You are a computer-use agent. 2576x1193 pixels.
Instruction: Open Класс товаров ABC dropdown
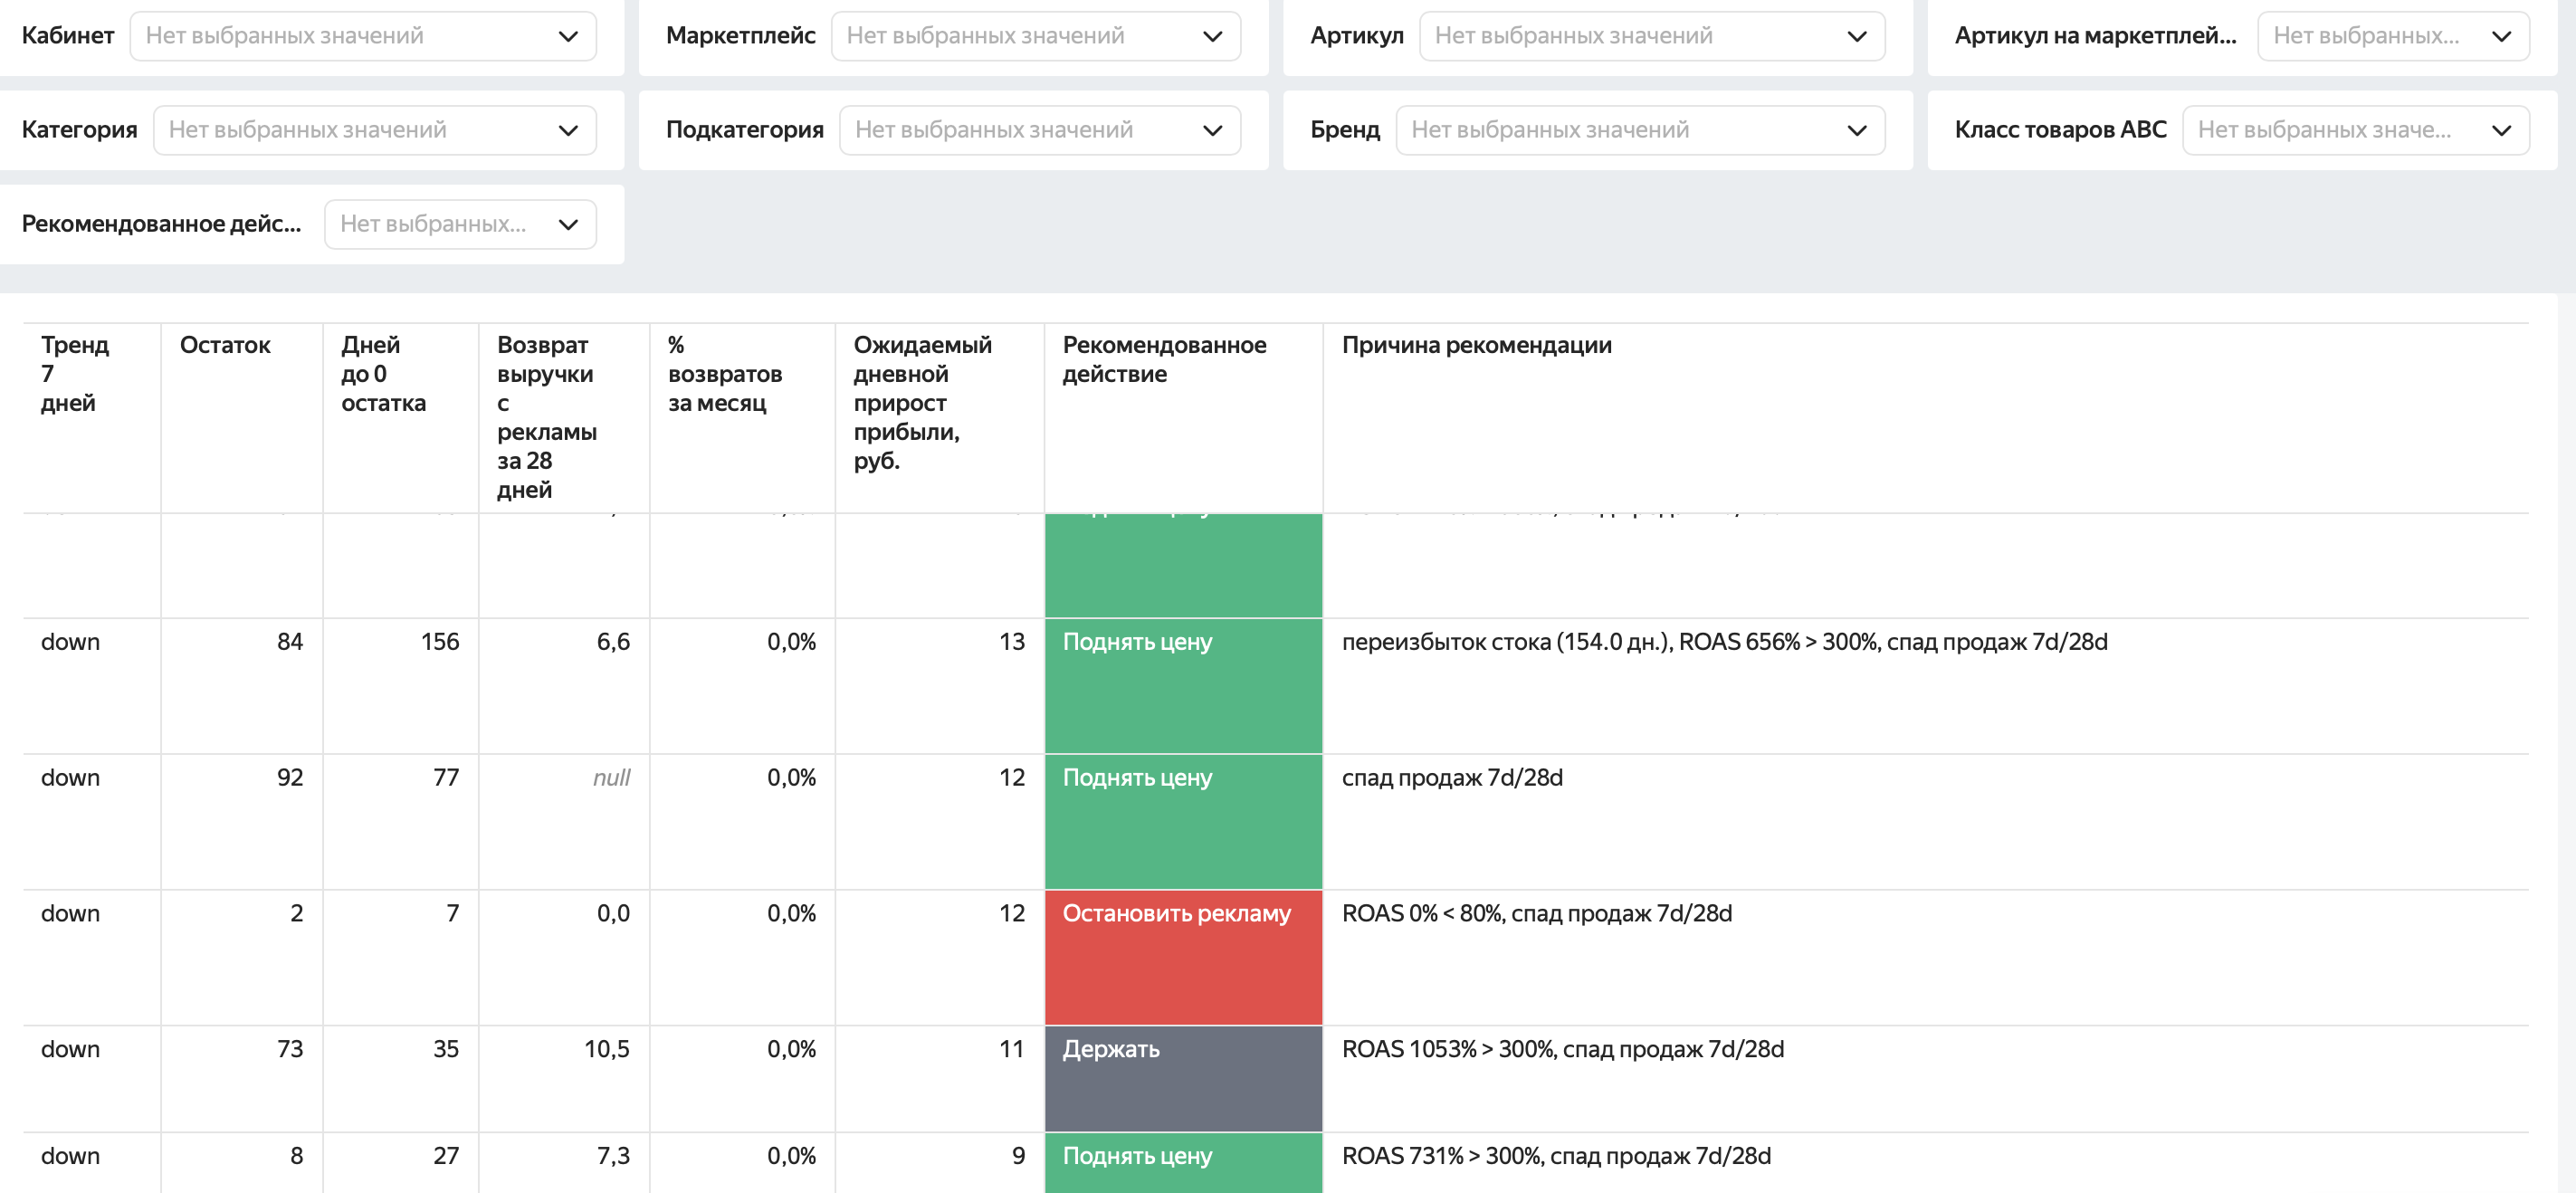pyautogui.click(x=2356, y=130)
